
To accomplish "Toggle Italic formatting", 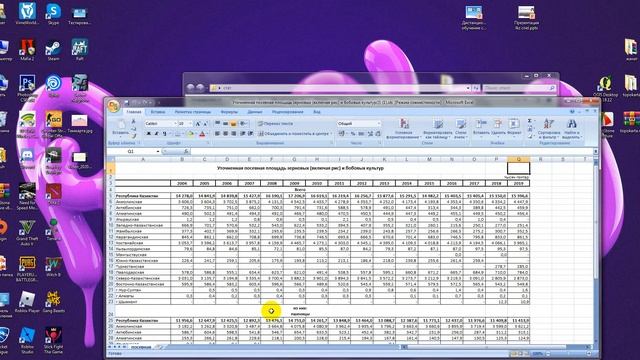I will (x=156, y=134).
